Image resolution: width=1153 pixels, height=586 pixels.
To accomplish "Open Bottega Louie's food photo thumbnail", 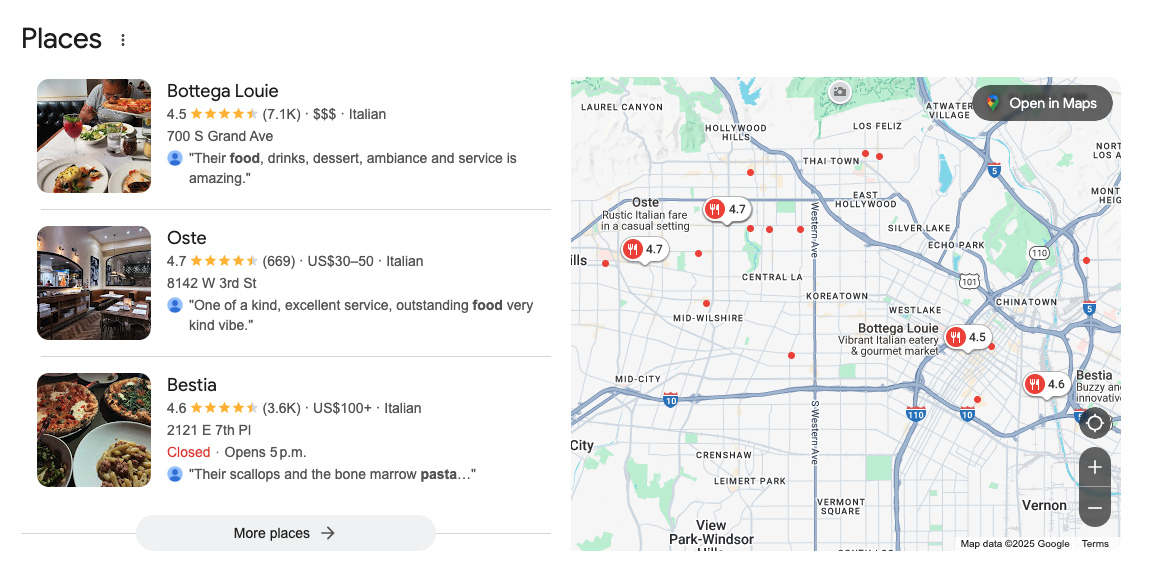I will [93, 136].
